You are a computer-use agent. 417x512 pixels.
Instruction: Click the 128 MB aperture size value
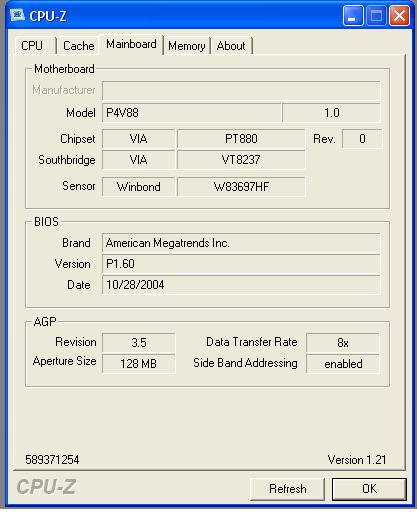click(138, 364)
